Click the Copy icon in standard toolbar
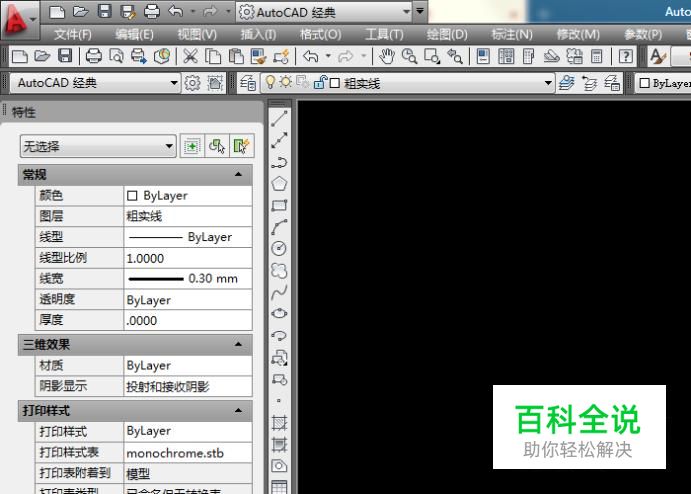Screen dimensions: 691x494 [x=213, y=56]
